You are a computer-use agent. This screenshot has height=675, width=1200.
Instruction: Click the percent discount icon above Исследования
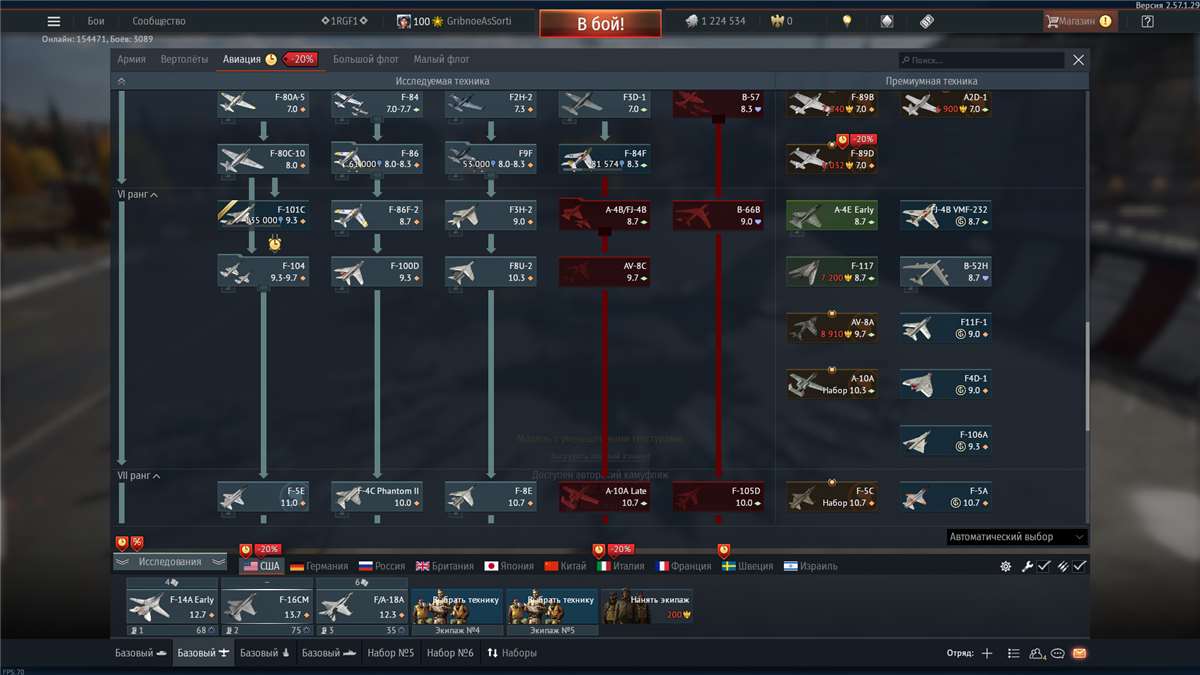pyautogui.click(x=137, y=543)
